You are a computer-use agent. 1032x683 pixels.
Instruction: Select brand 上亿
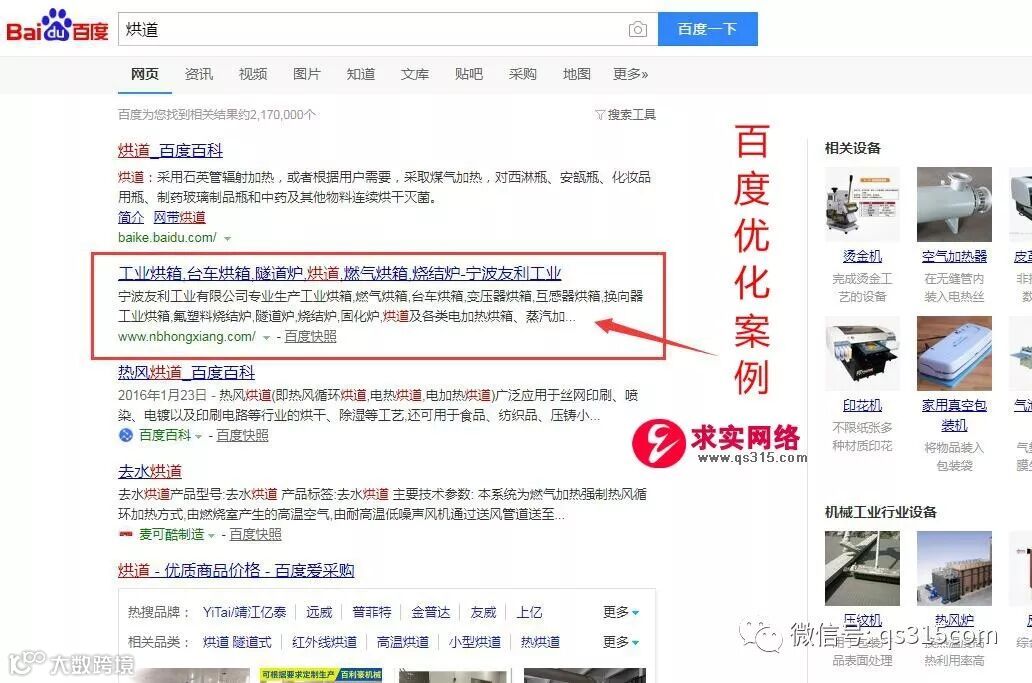[529, 613]
